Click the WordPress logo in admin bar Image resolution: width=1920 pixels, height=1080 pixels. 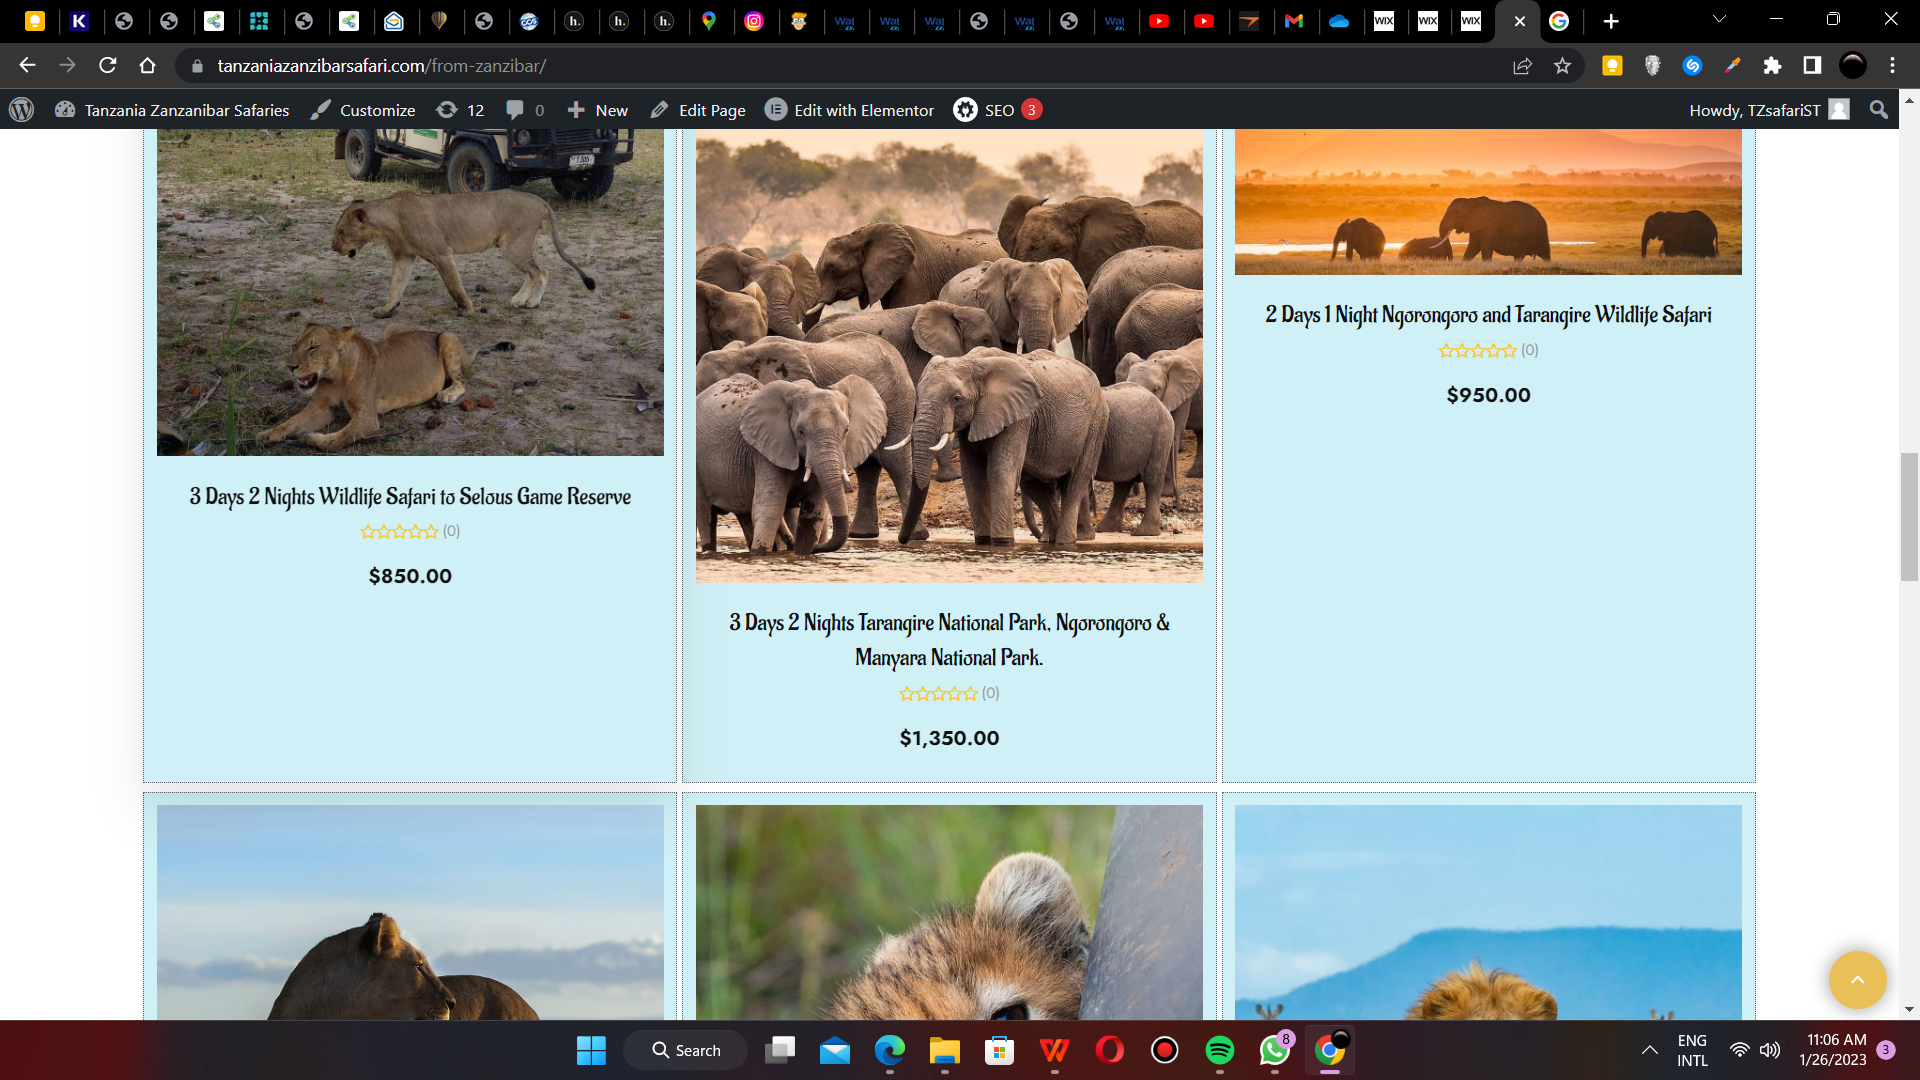tap(22, 110)
